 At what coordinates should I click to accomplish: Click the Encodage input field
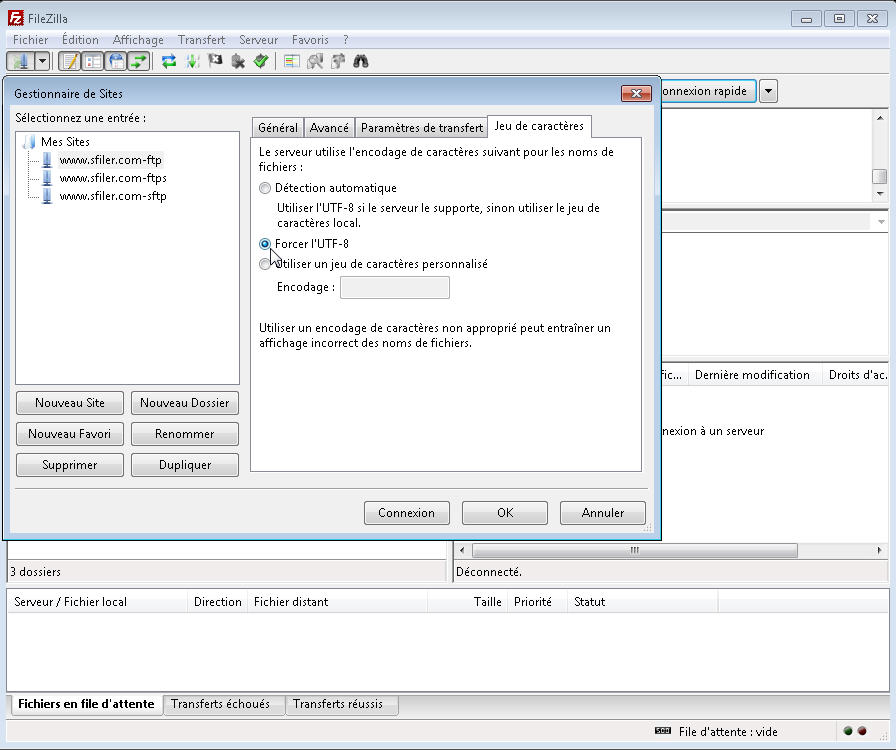pyautogui.click(x=395, y=288)
